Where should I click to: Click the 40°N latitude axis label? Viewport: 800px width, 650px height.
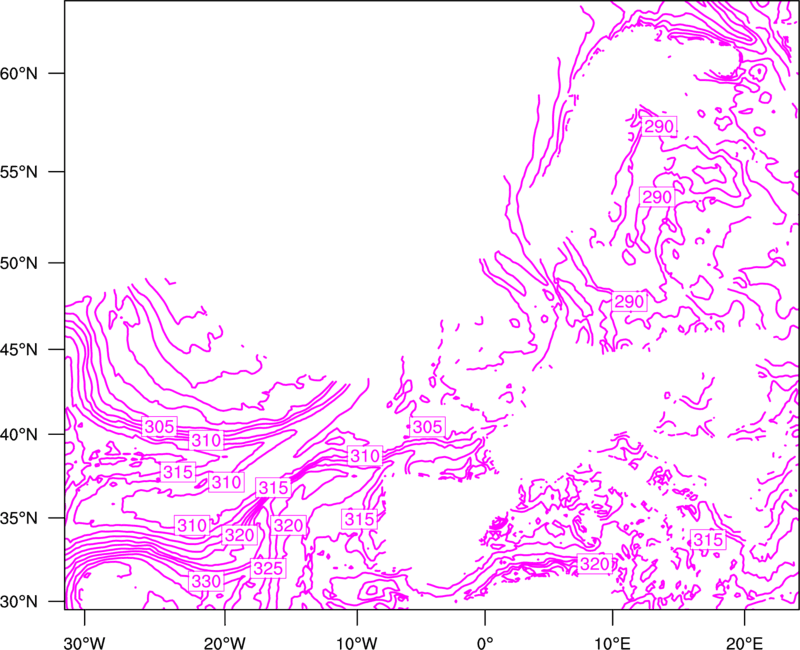pos(19,435)
